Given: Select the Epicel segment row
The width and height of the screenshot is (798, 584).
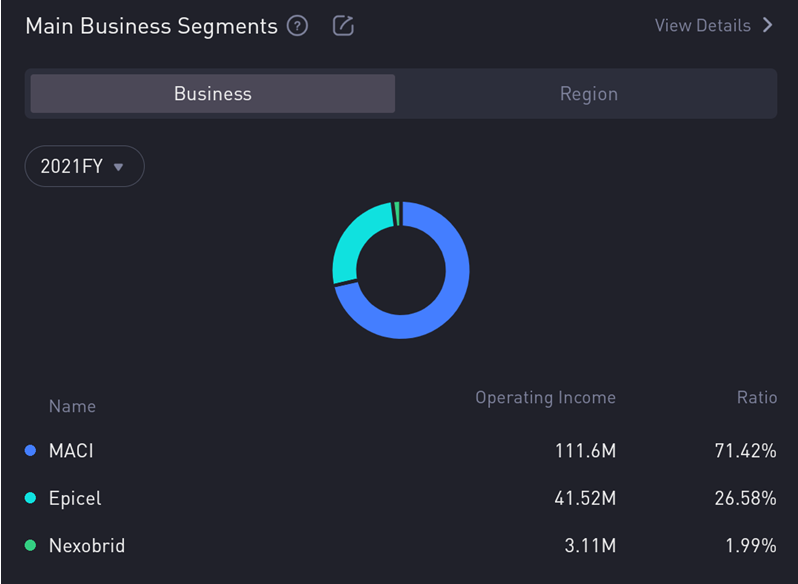Looking at the screenshot, I should coord(400,498).
